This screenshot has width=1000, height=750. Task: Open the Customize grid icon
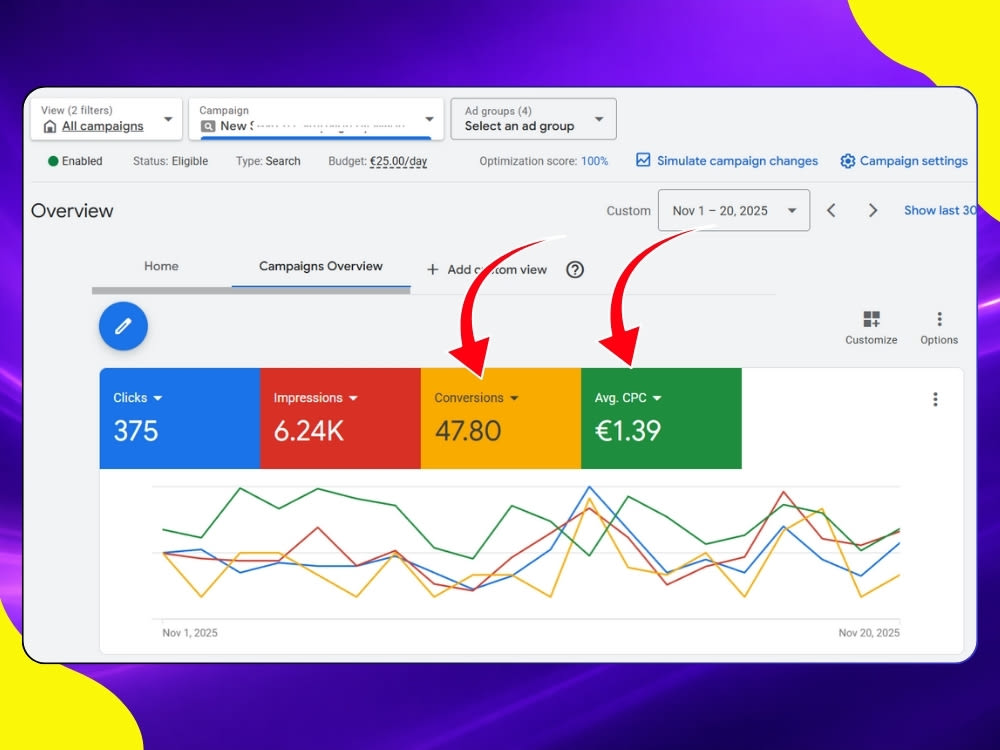(871, 318)
